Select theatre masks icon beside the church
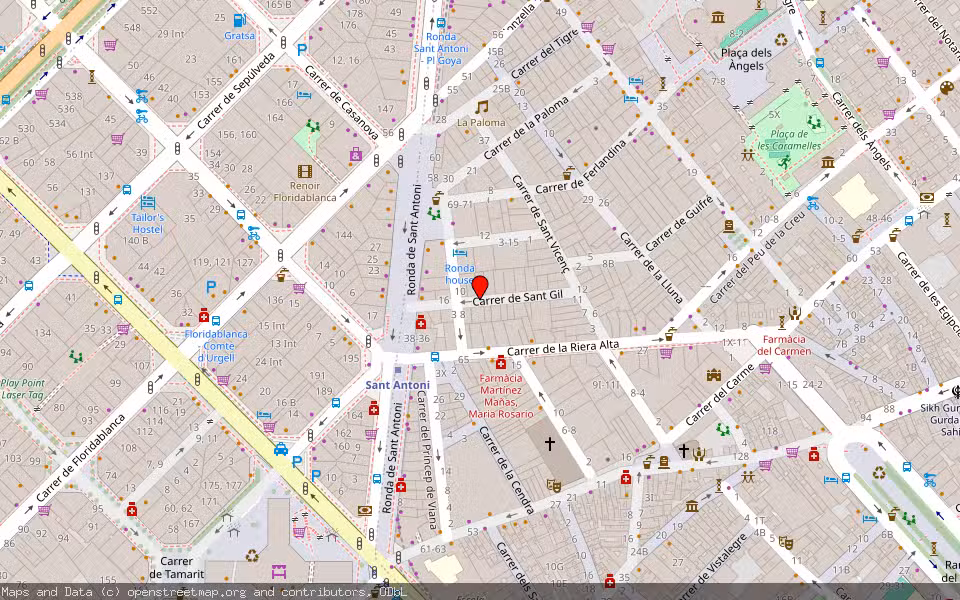The width and height of the screenshot is (960, 600). click(x=553, y=486)
